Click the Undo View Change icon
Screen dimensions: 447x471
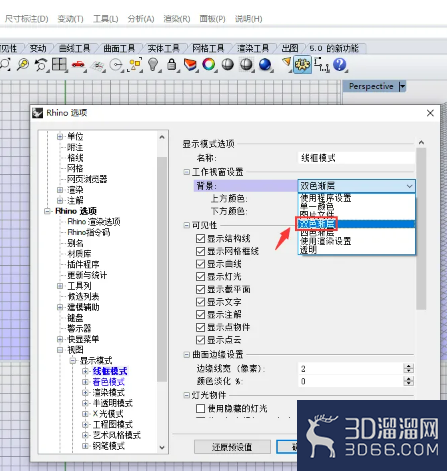pyautogui.click(x=41, y=64)
